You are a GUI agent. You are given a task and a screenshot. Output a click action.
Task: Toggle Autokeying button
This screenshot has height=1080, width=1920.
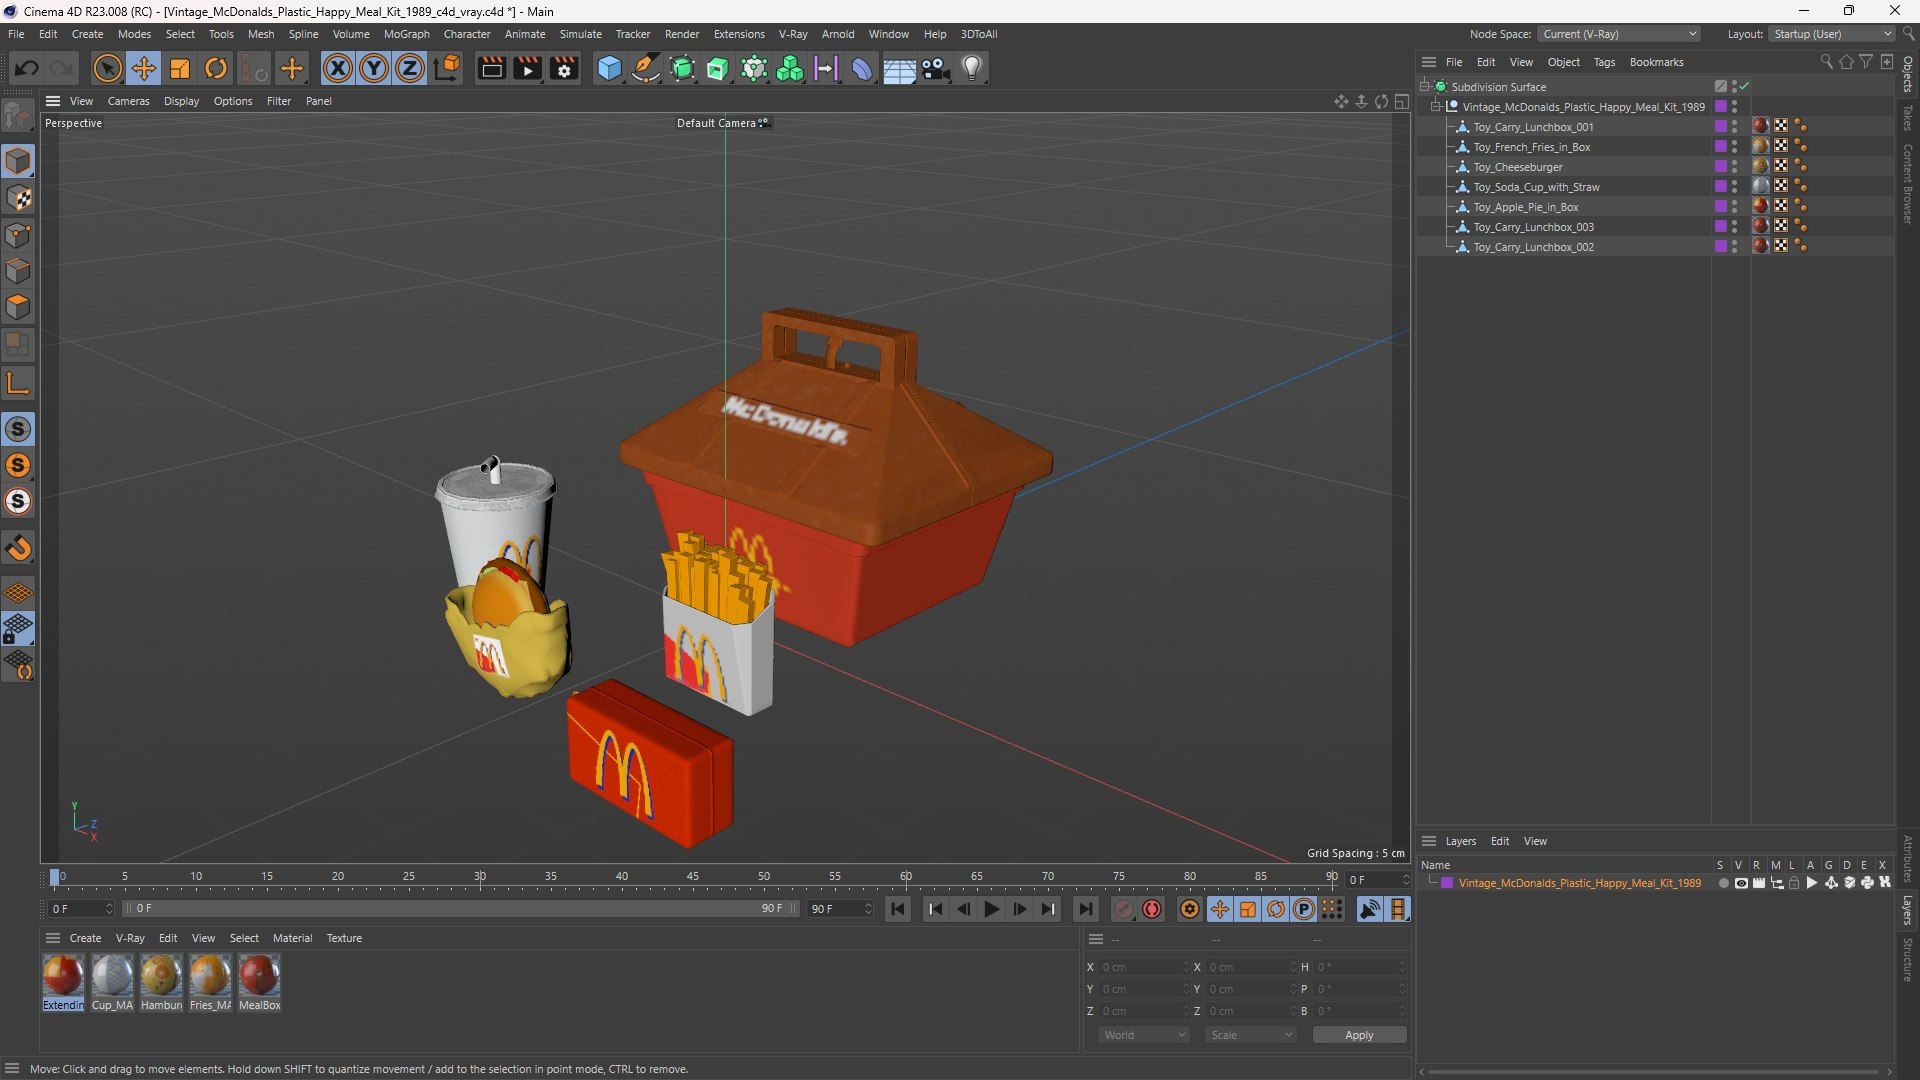[1152, 909]
